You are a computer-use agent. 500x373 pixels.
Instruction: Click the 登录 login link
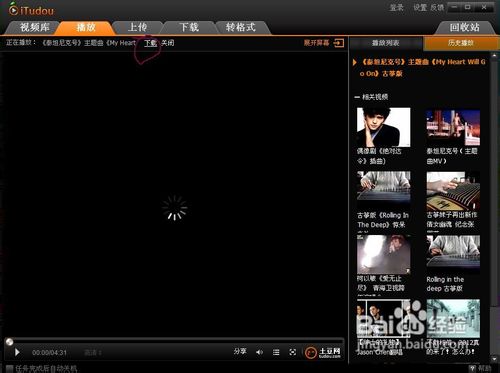coord(396,7)
